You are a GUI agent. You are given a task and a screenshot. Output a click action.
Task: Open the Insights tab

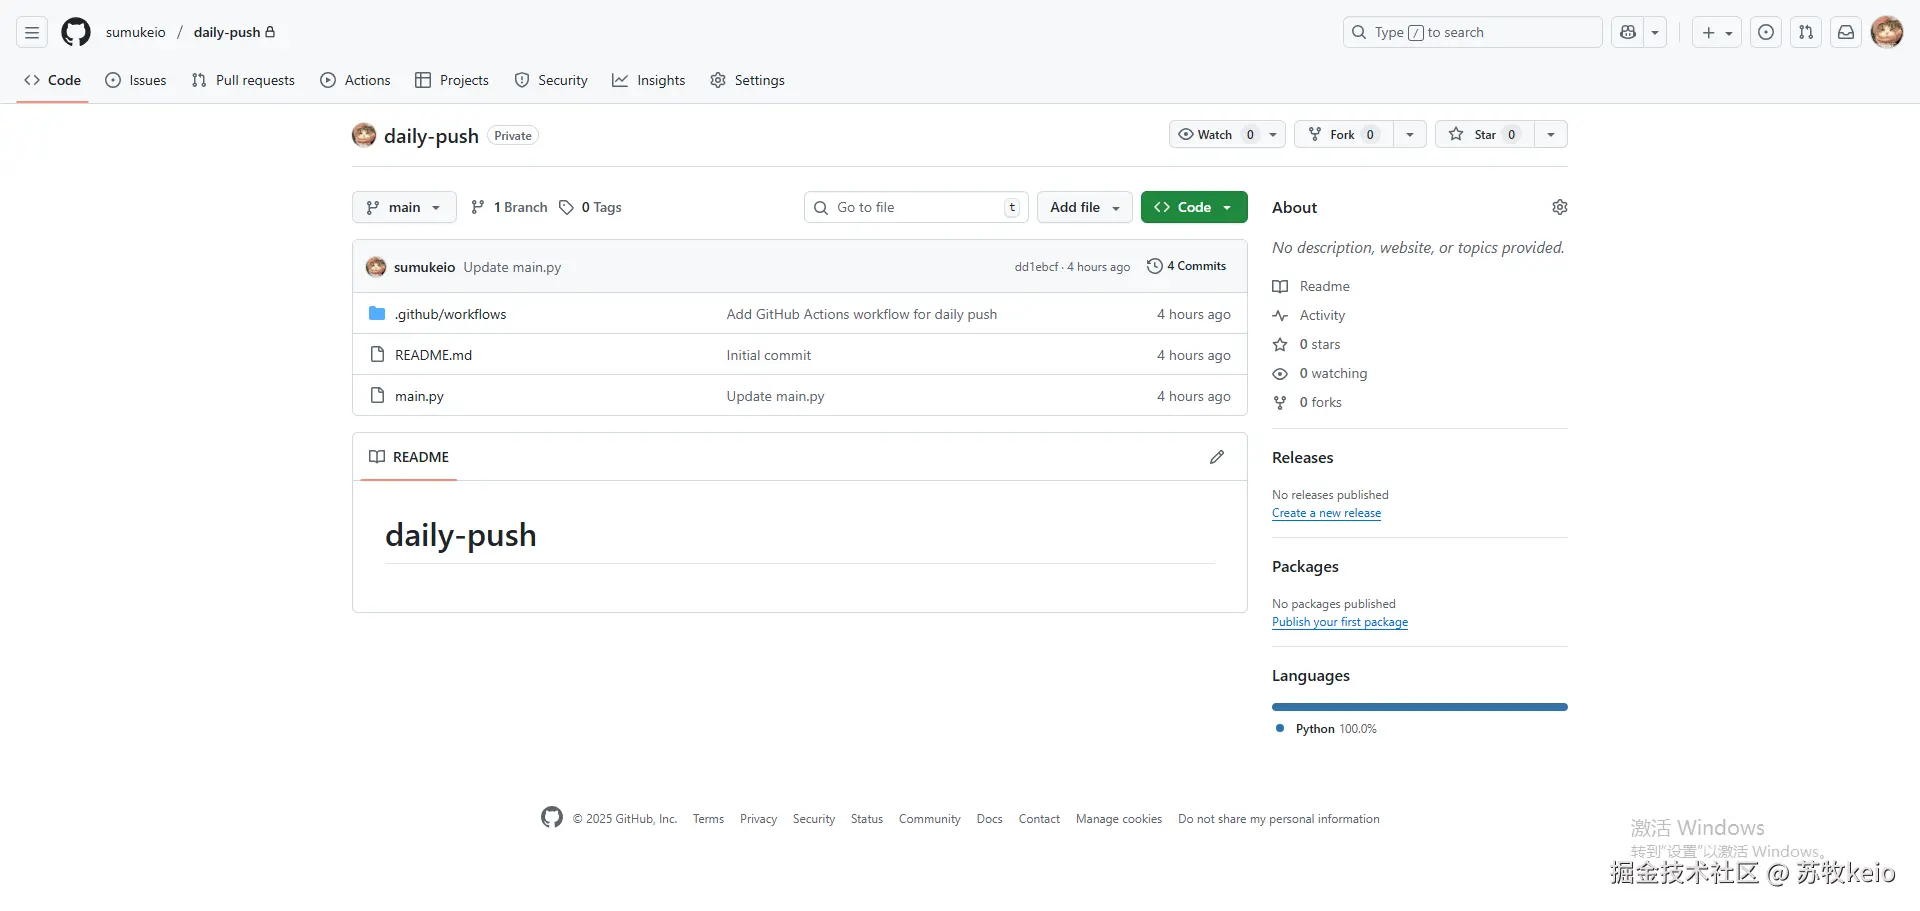point(649,80)
